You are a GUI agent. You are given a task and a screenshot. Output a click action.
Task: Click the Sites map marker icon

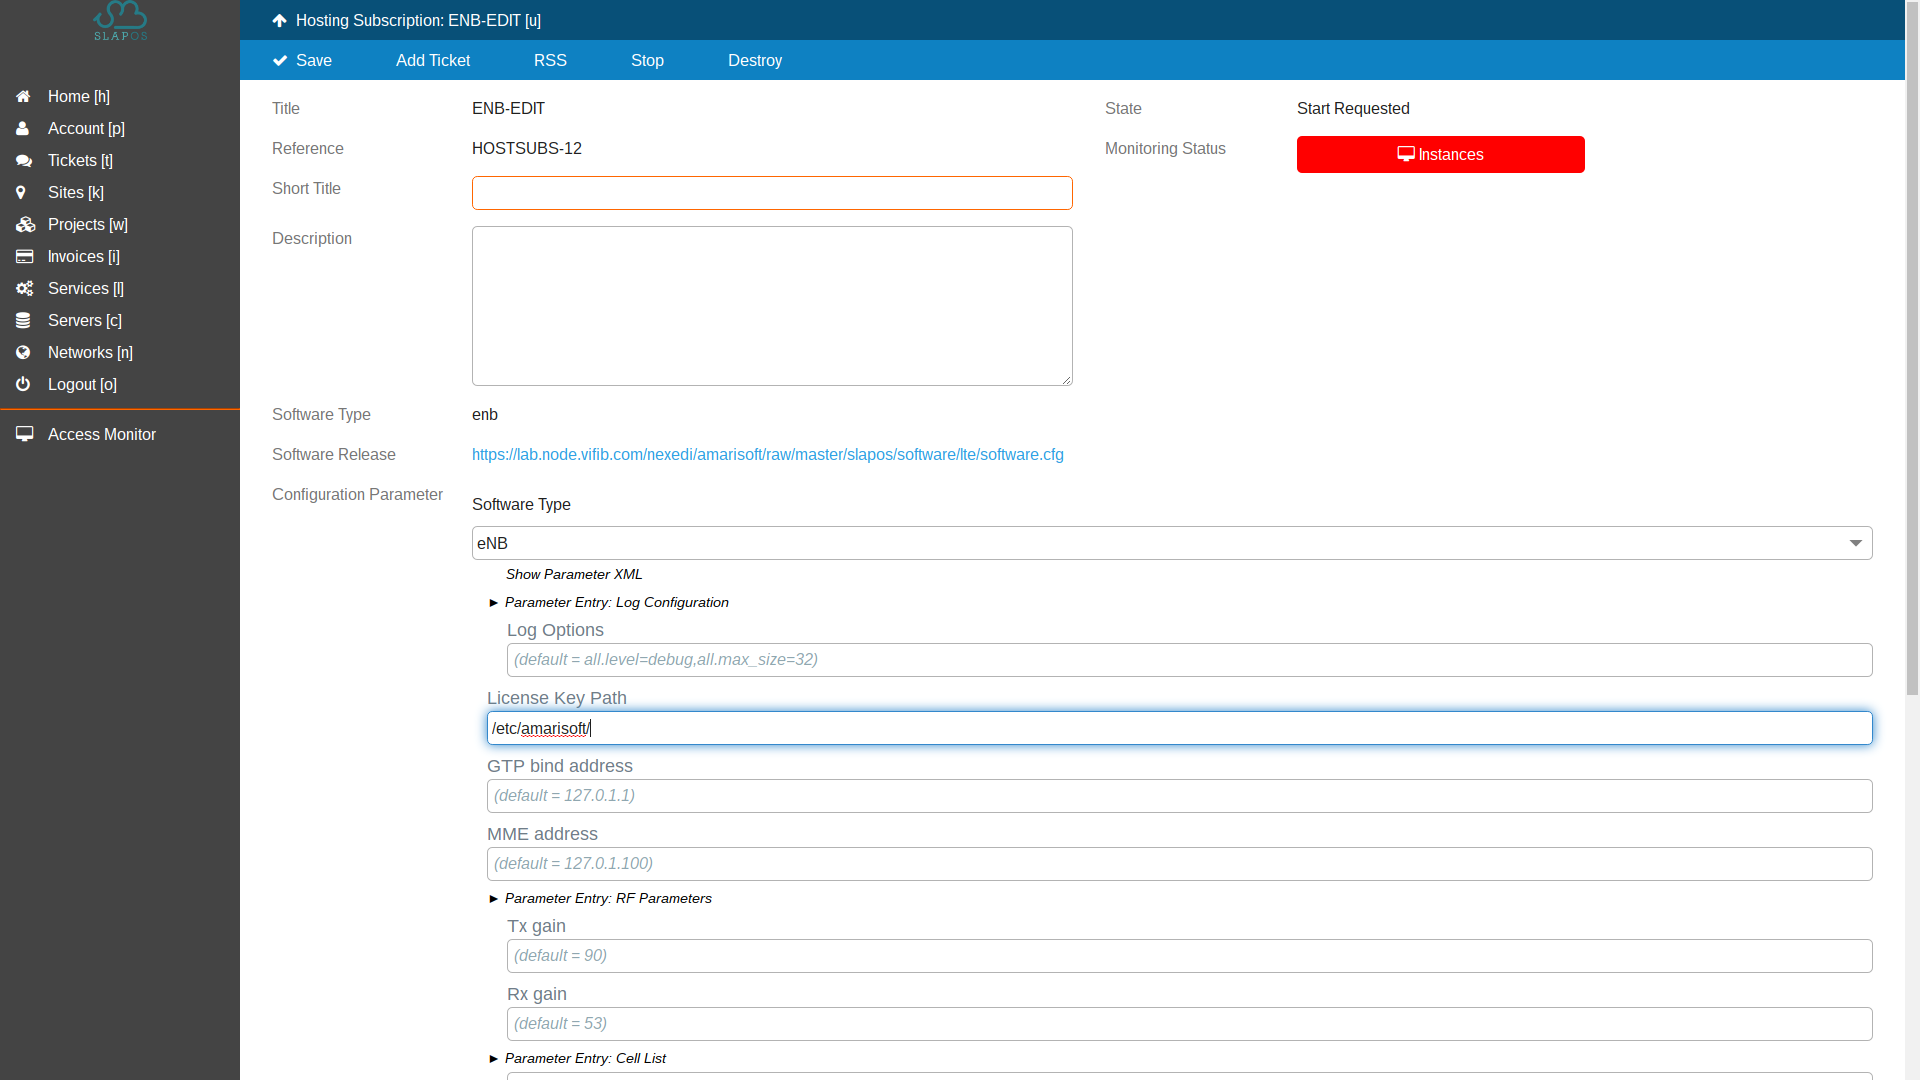tap(20, 193)
